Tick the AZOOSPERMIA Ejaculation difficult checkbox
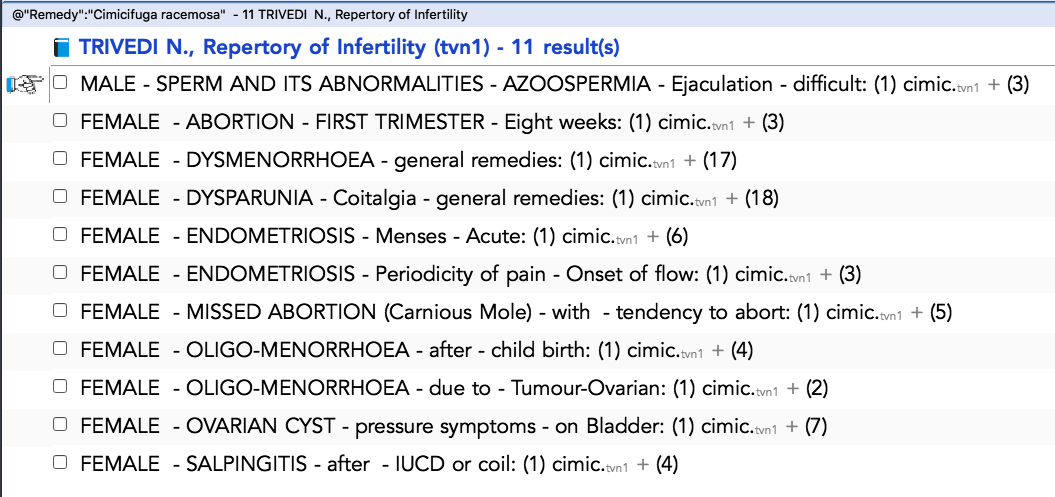Image resolution: width=1055 pixels, height=497 pixels. pyautogui.click(x=61, y=83)
